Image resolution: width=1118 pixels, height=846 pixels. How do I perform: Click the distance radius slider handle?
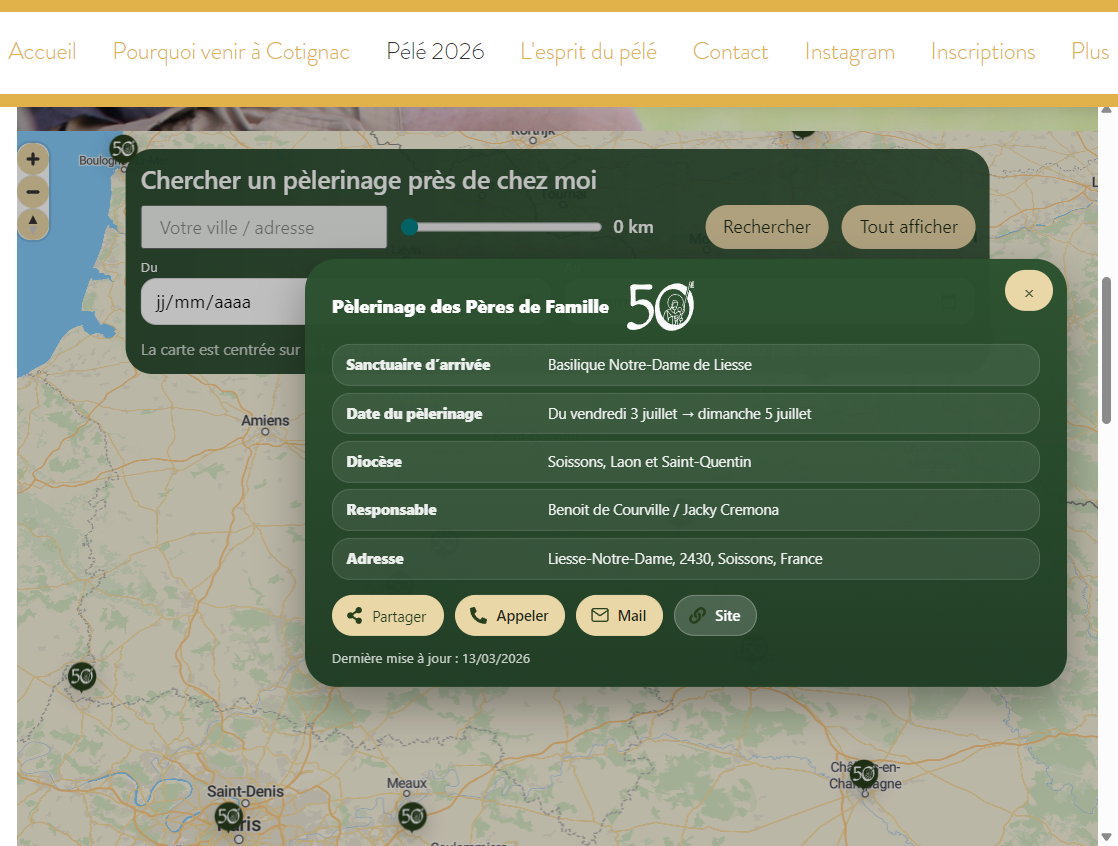(x=409, y=227)
